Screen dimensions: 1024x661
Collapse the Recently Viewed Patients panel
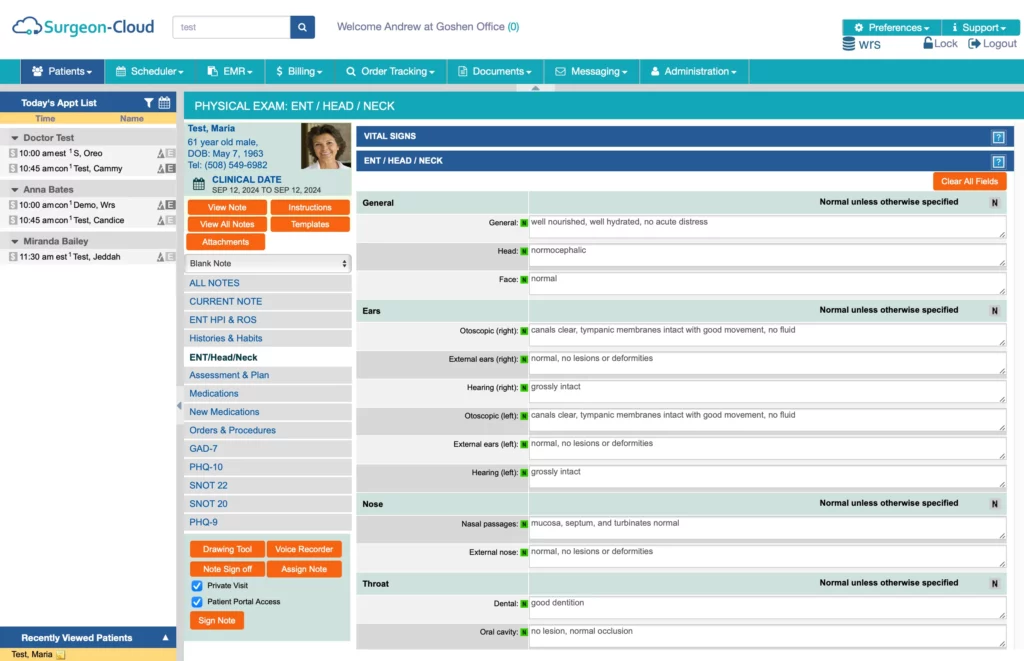tap(166, 638)
